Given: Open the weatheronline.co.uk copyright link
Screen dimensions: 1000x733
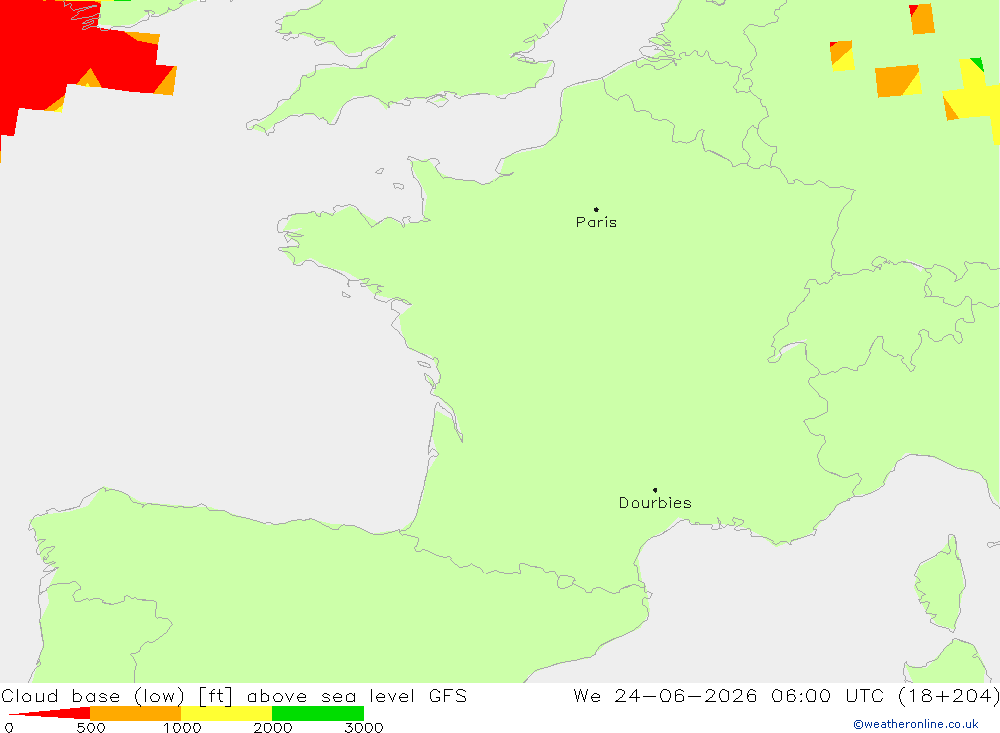Looking at the screenshot, I should pos(916,724).
